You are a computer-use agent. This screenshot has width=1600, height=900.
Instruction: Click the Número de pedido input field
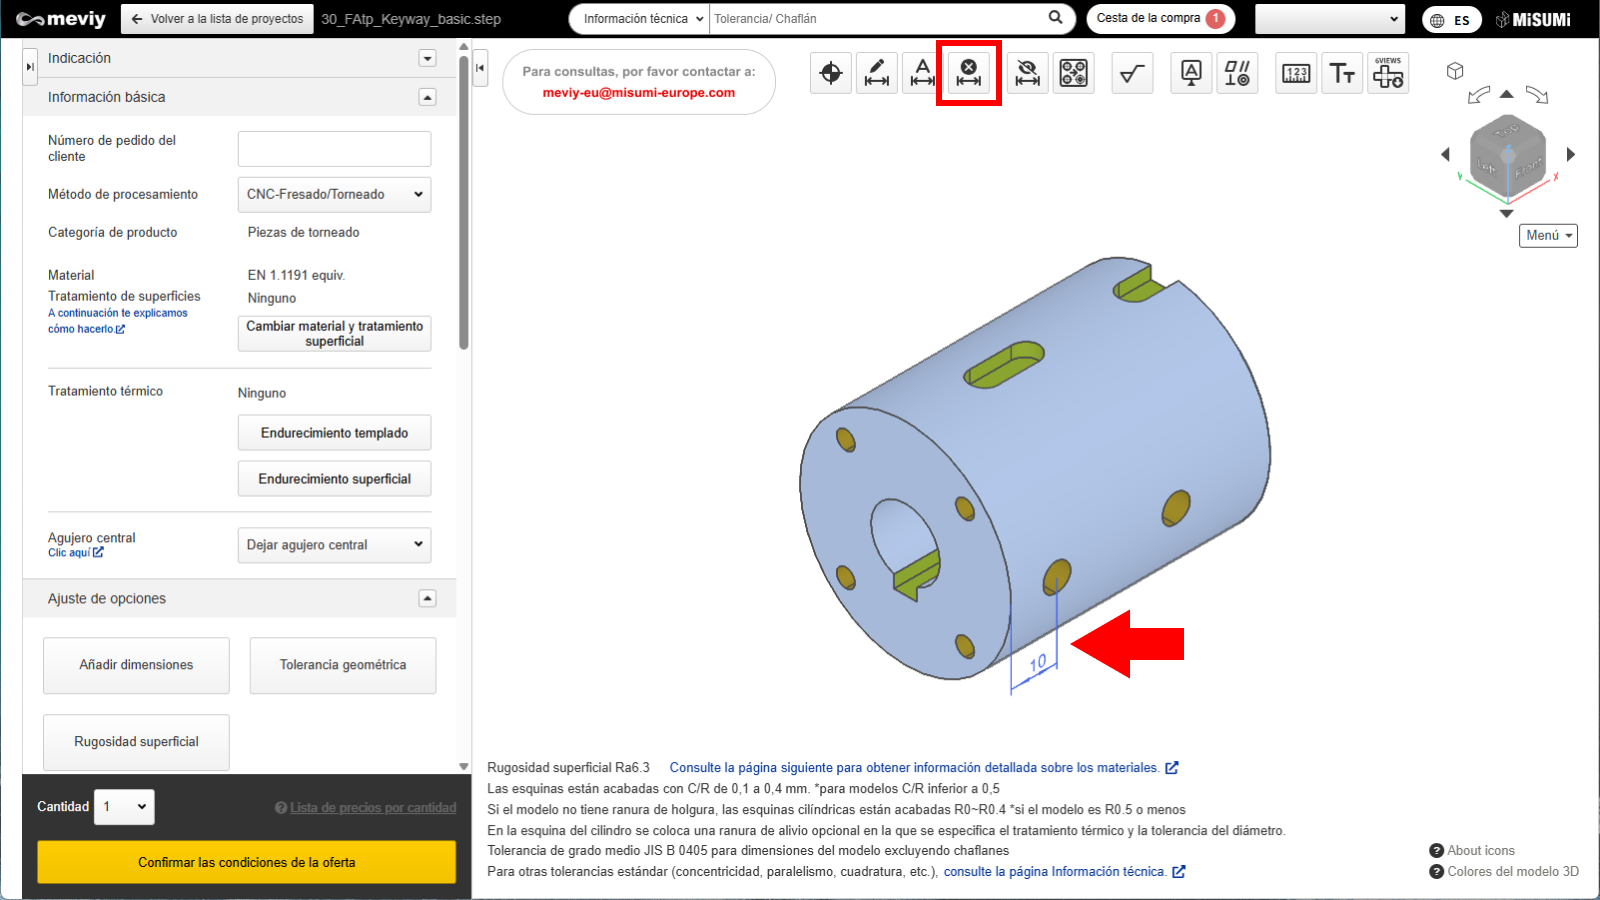334,149
